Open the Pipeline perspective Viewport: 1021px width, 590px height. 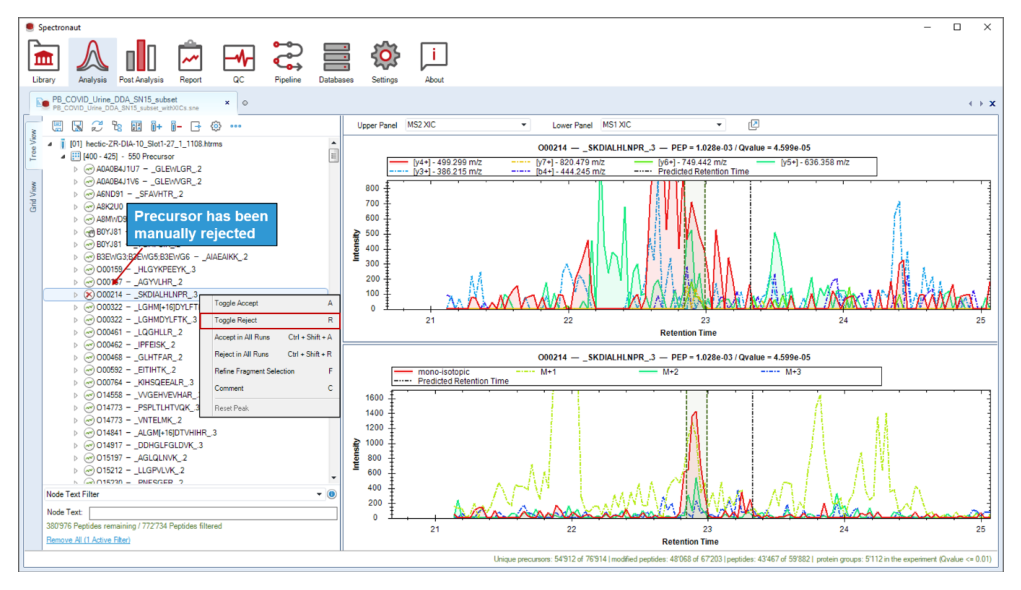tap(287, 62)
